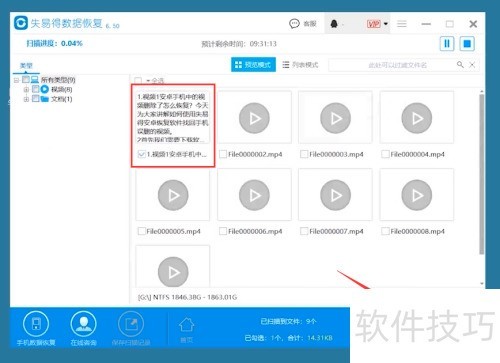
Task: Maximize the recovery window
Action: 450,24
